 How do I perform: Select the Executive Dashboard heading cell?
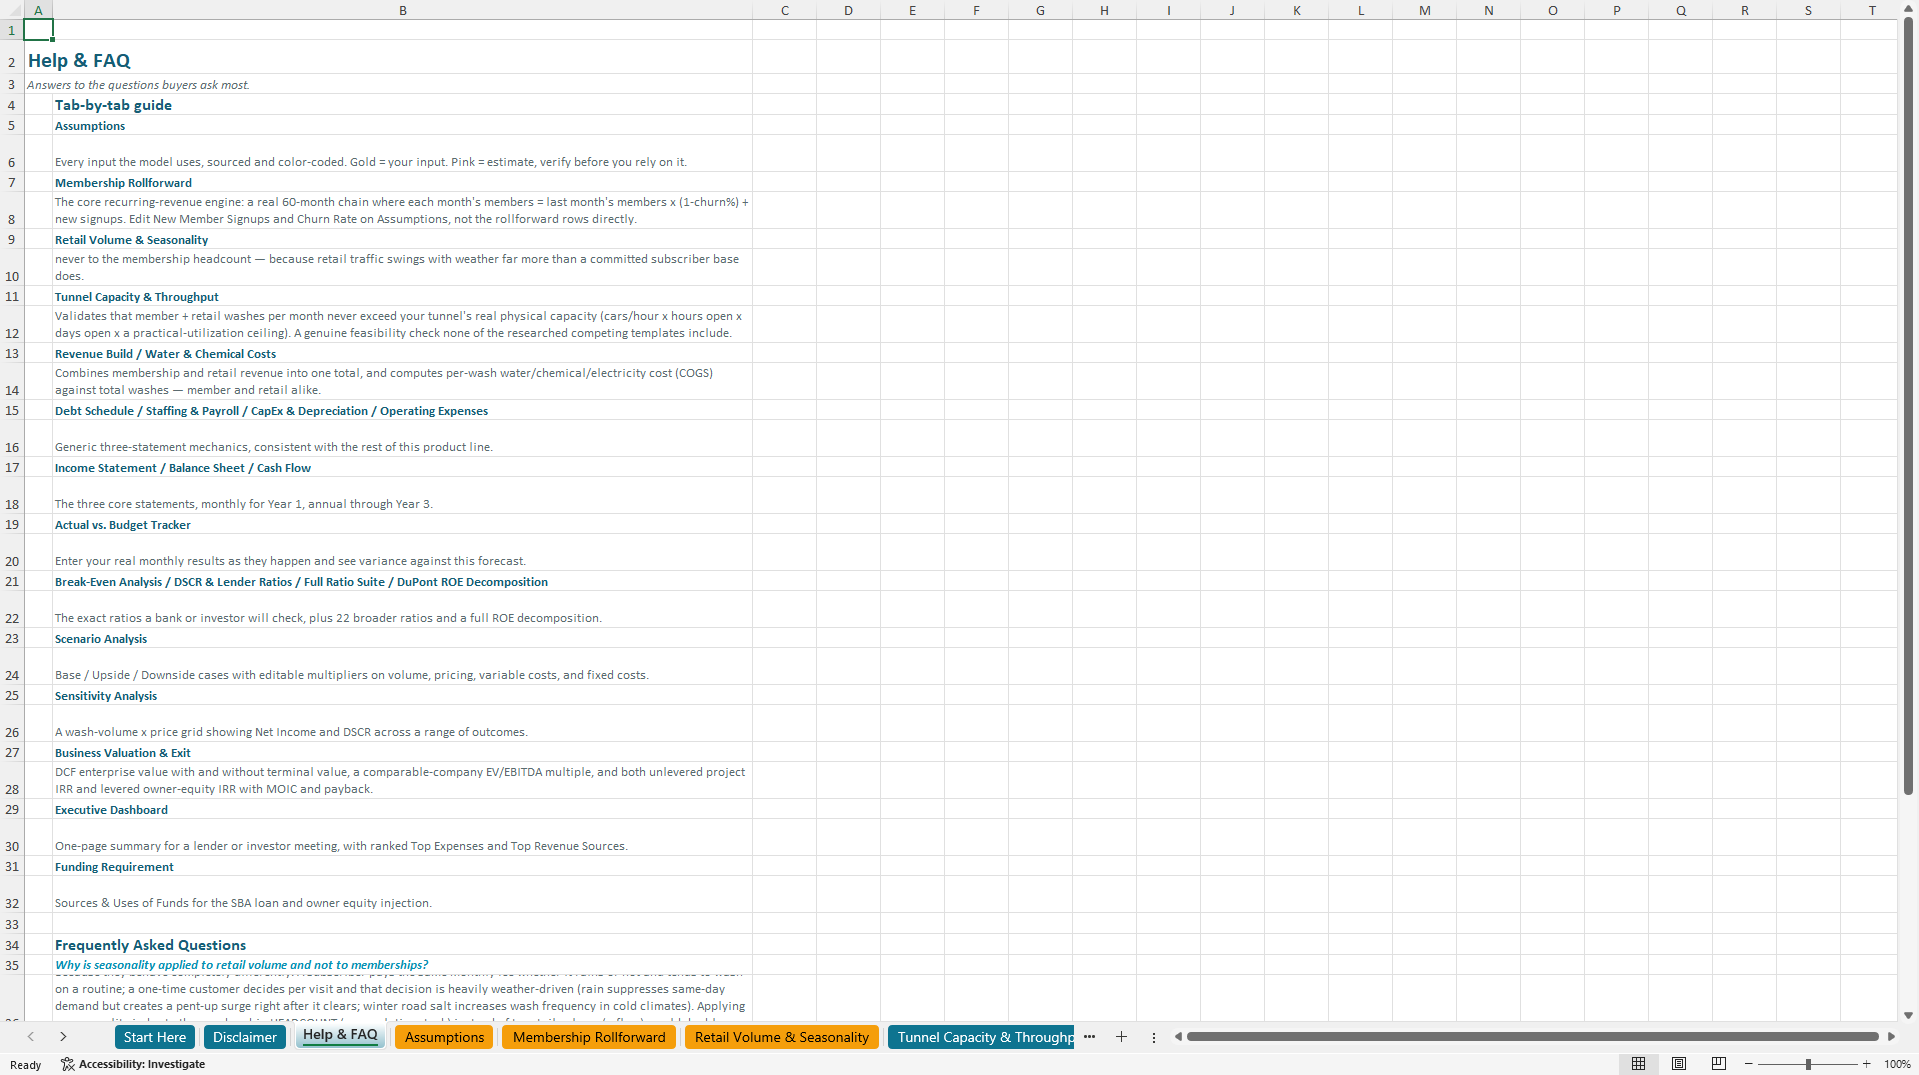(x=403, y=809)
